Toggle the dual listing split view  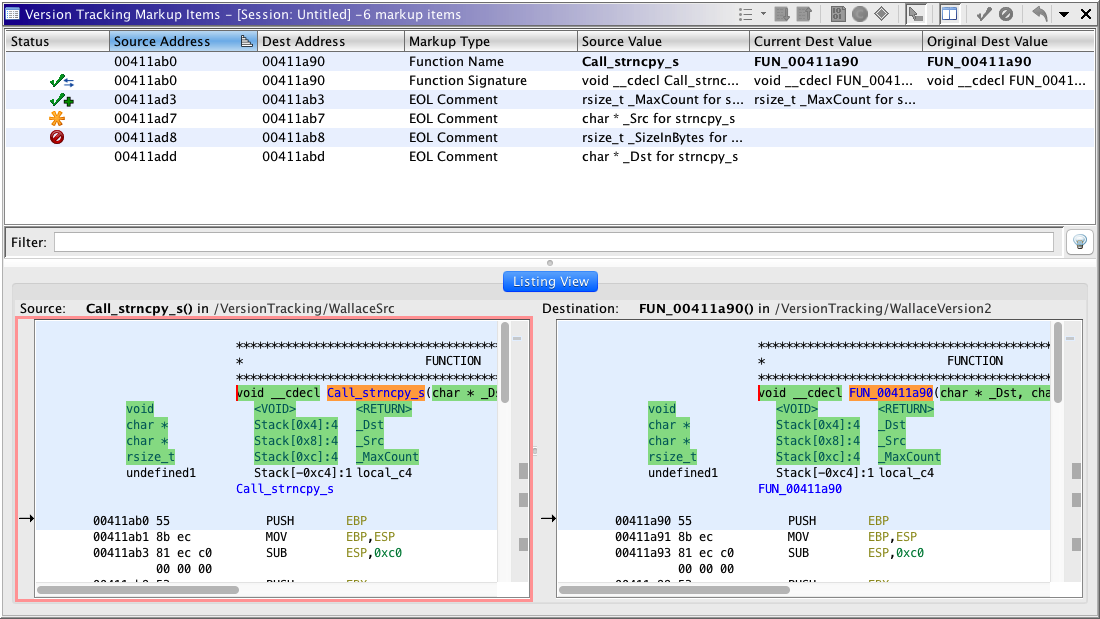click(949, 14)
